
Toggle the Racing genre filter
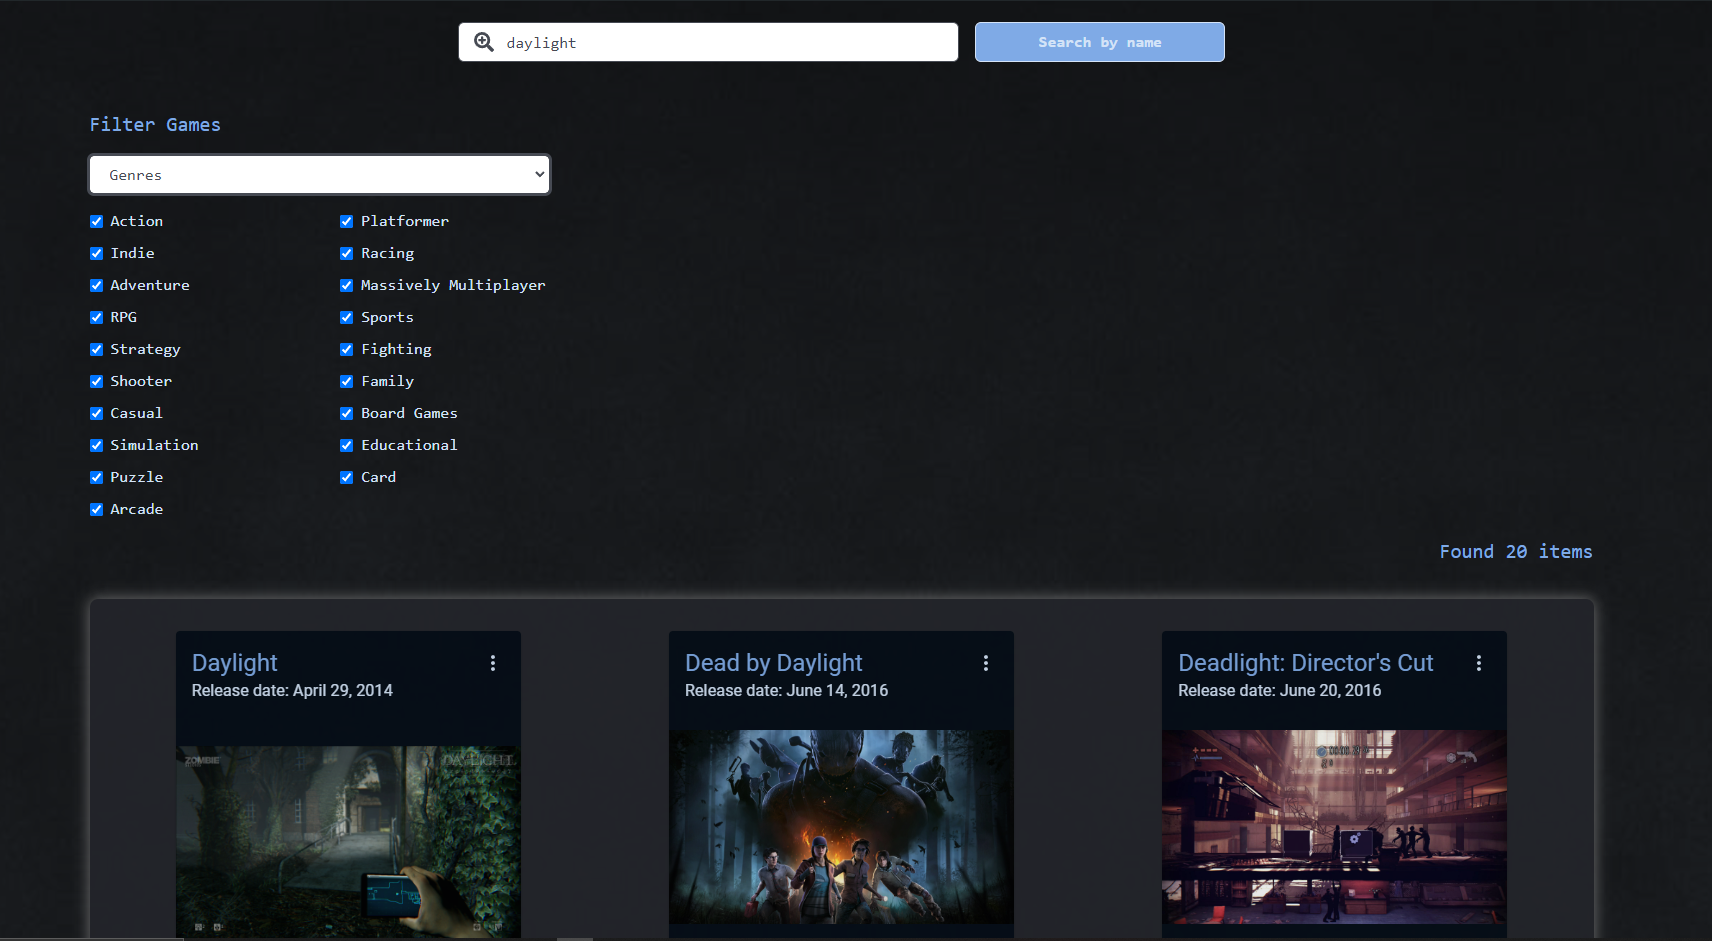[x=347, y=254]
